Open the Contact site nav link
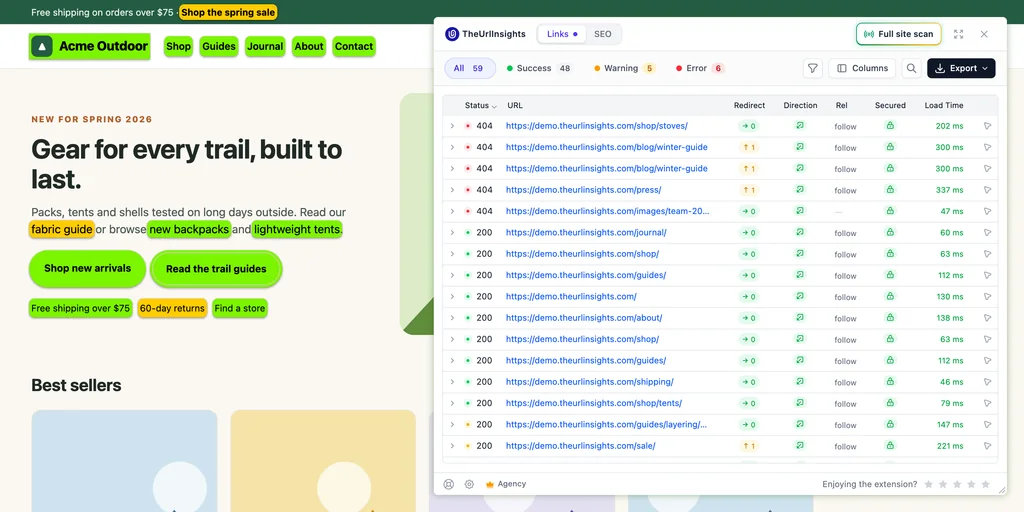The width and height of the screenshot is (1024, 512). point(354,46)
